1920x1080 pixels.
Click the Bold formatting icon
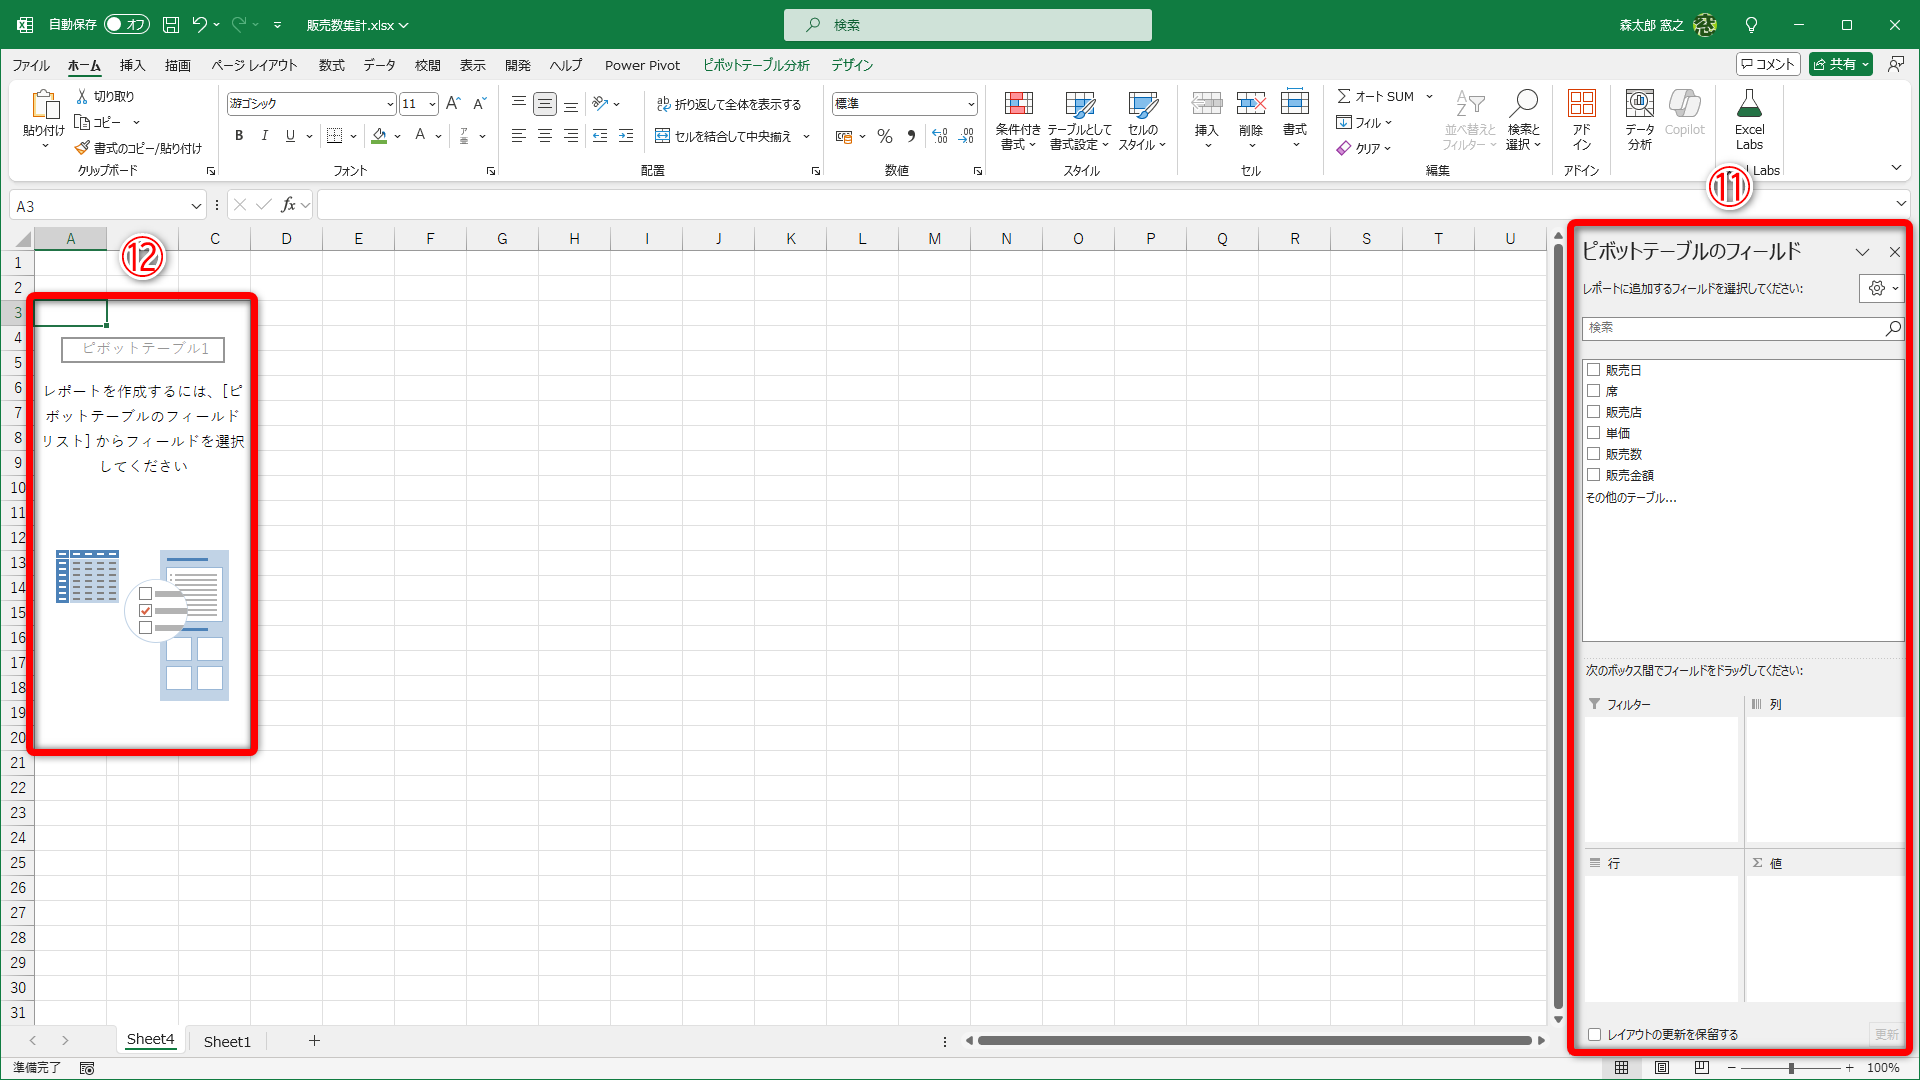click(x=239, y=136)
